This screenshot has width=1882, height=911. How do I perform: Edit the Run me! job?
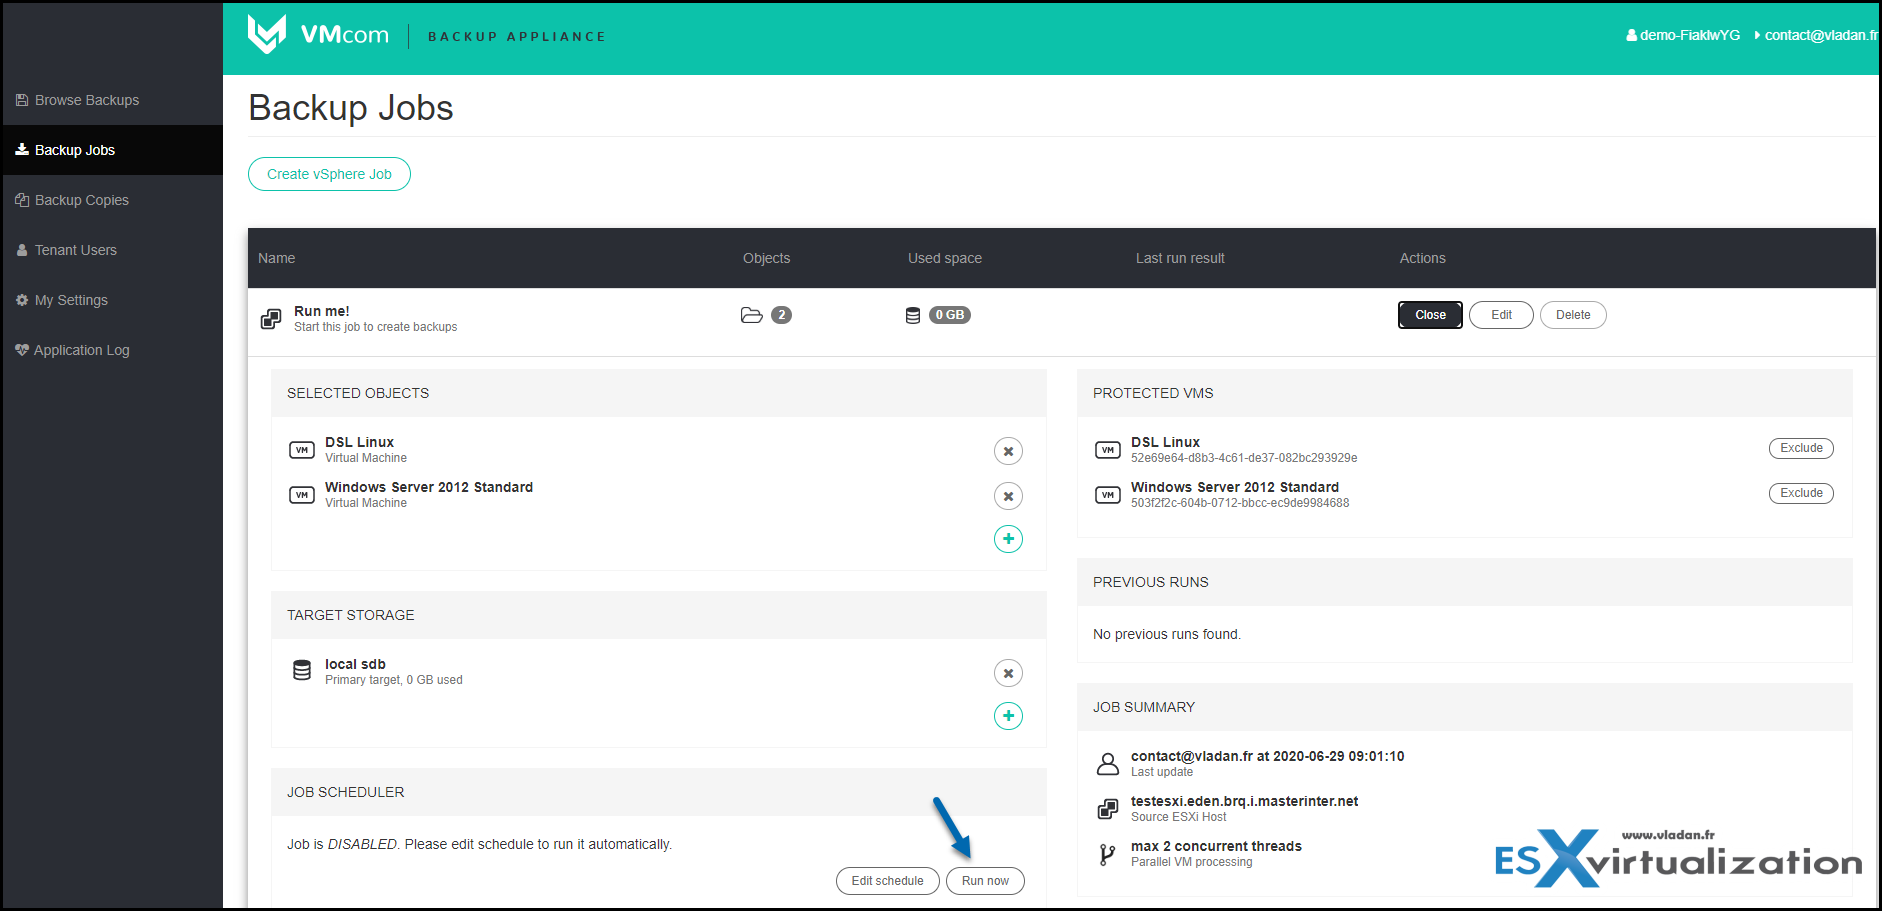[1501, 315]
